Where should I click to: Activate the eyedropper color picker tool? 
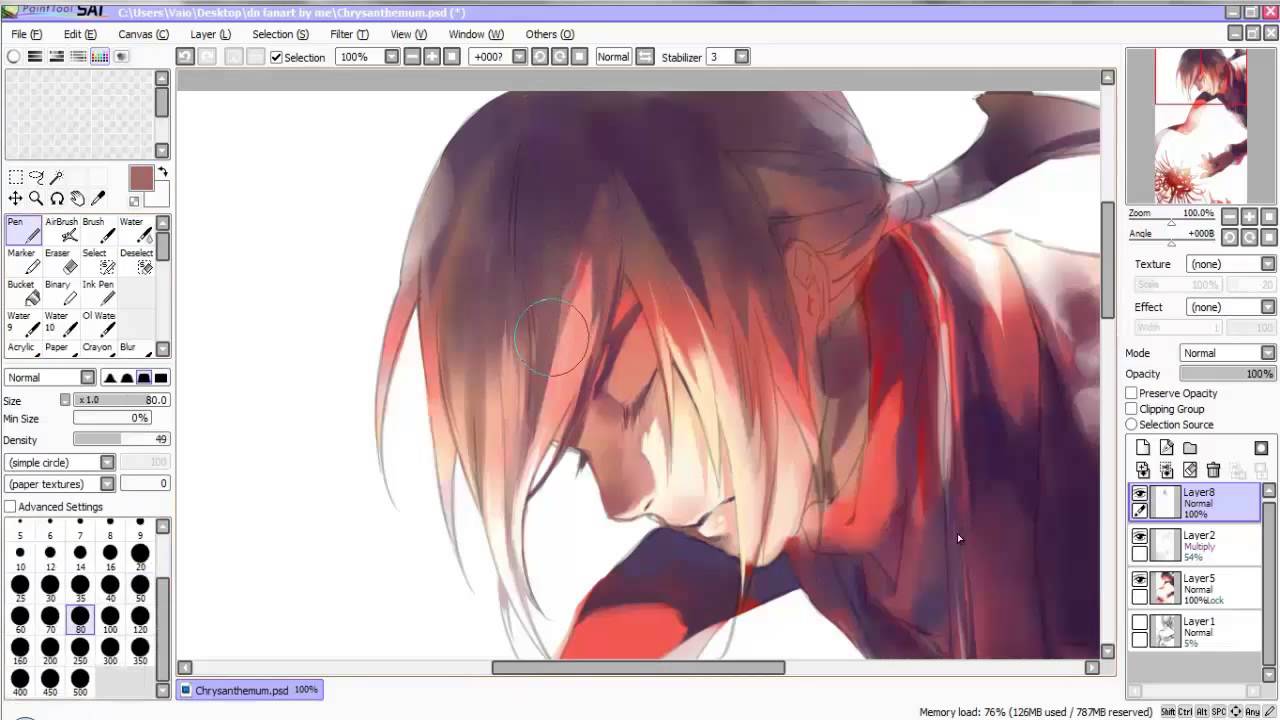click(98, 199)
